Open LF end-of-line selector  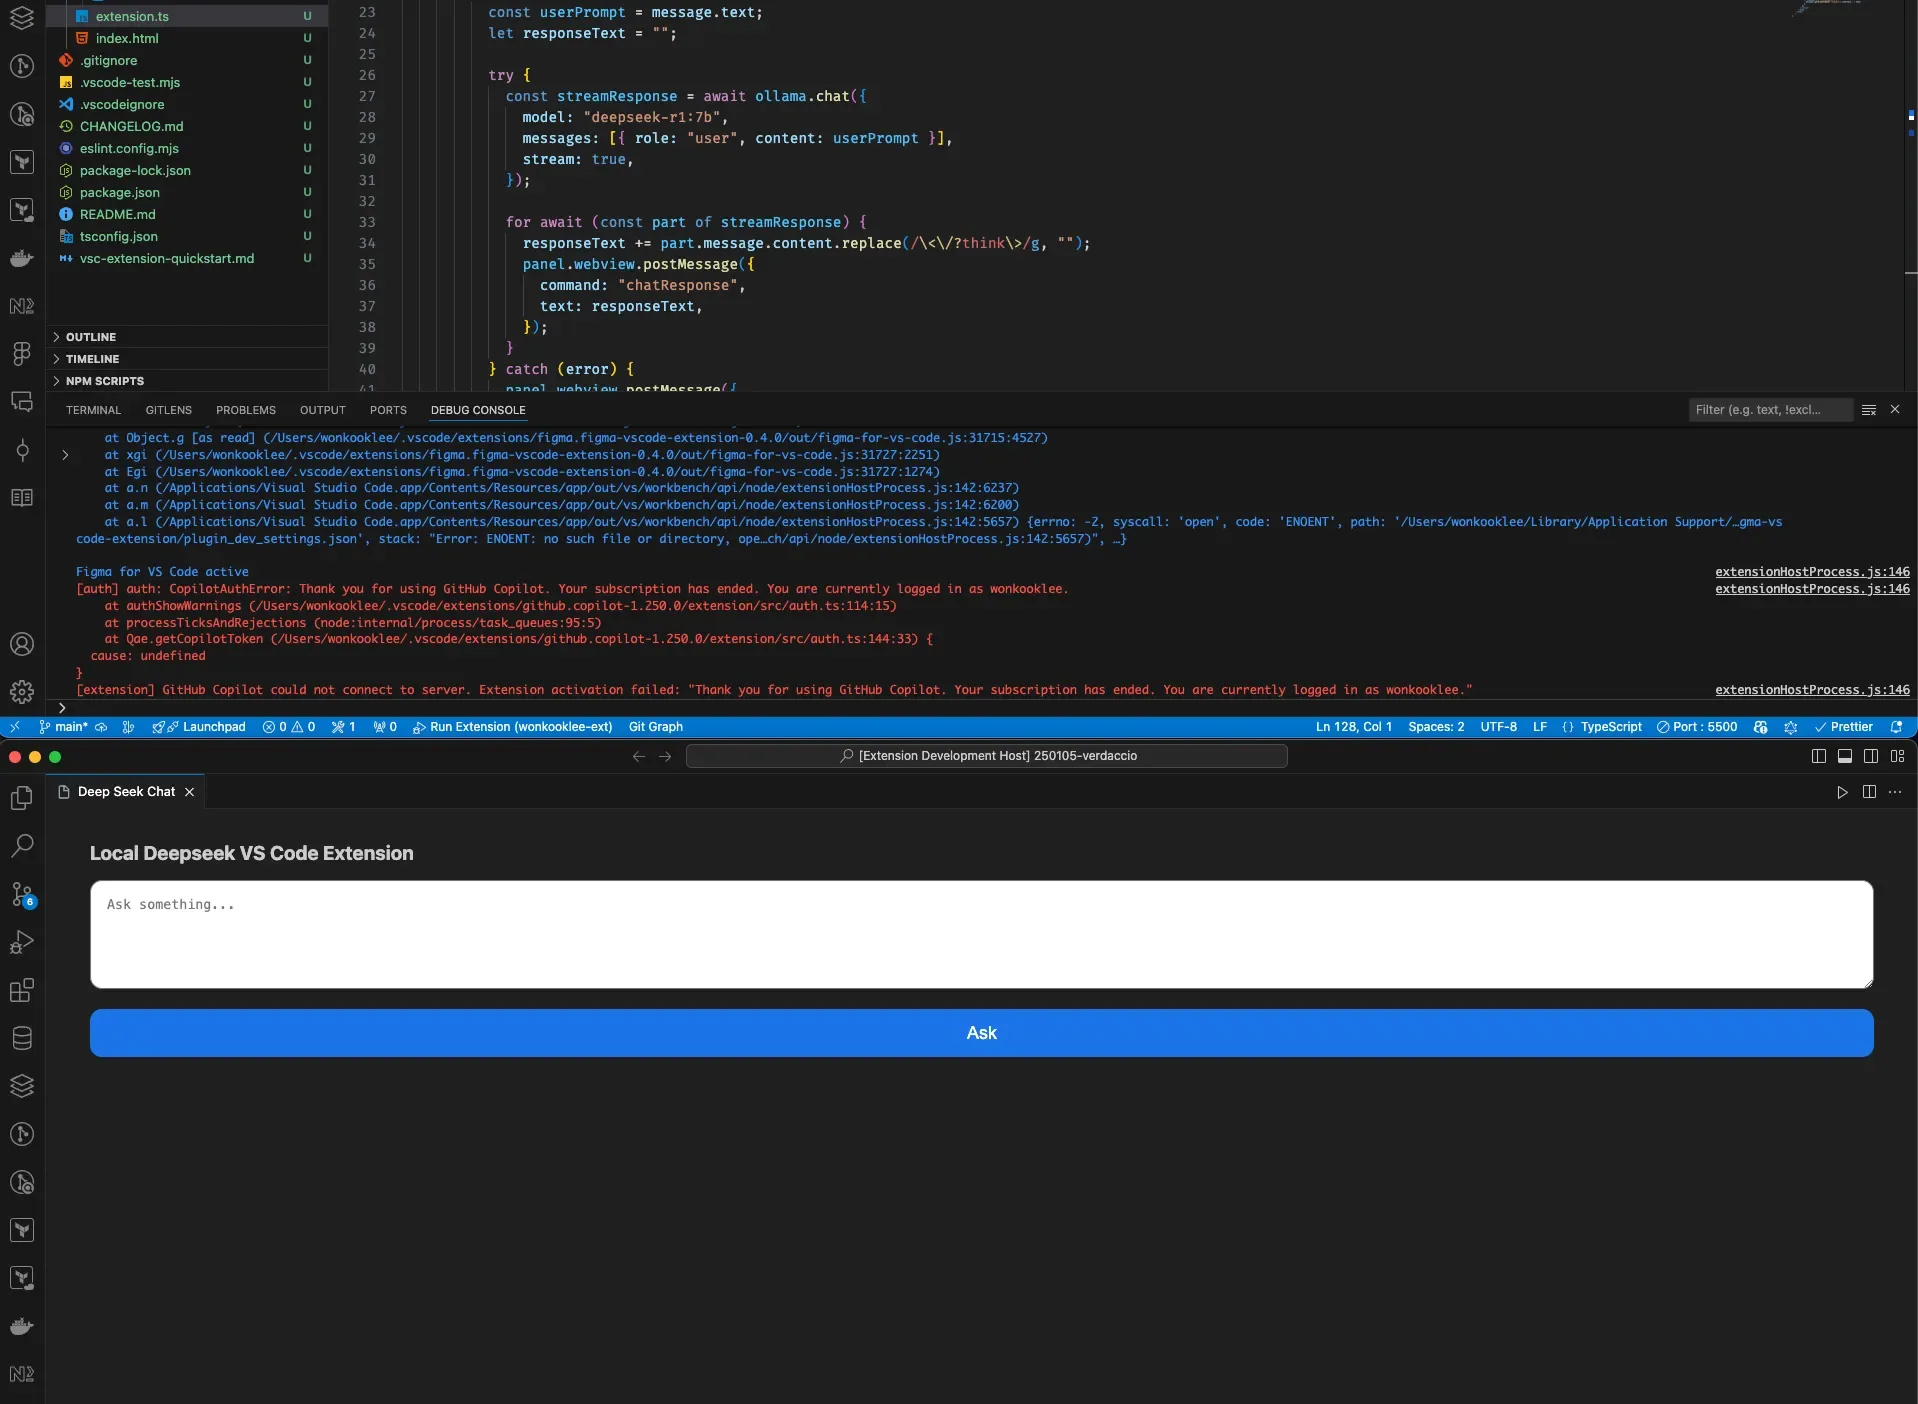pyautogui.click(x=1540, y=727)
